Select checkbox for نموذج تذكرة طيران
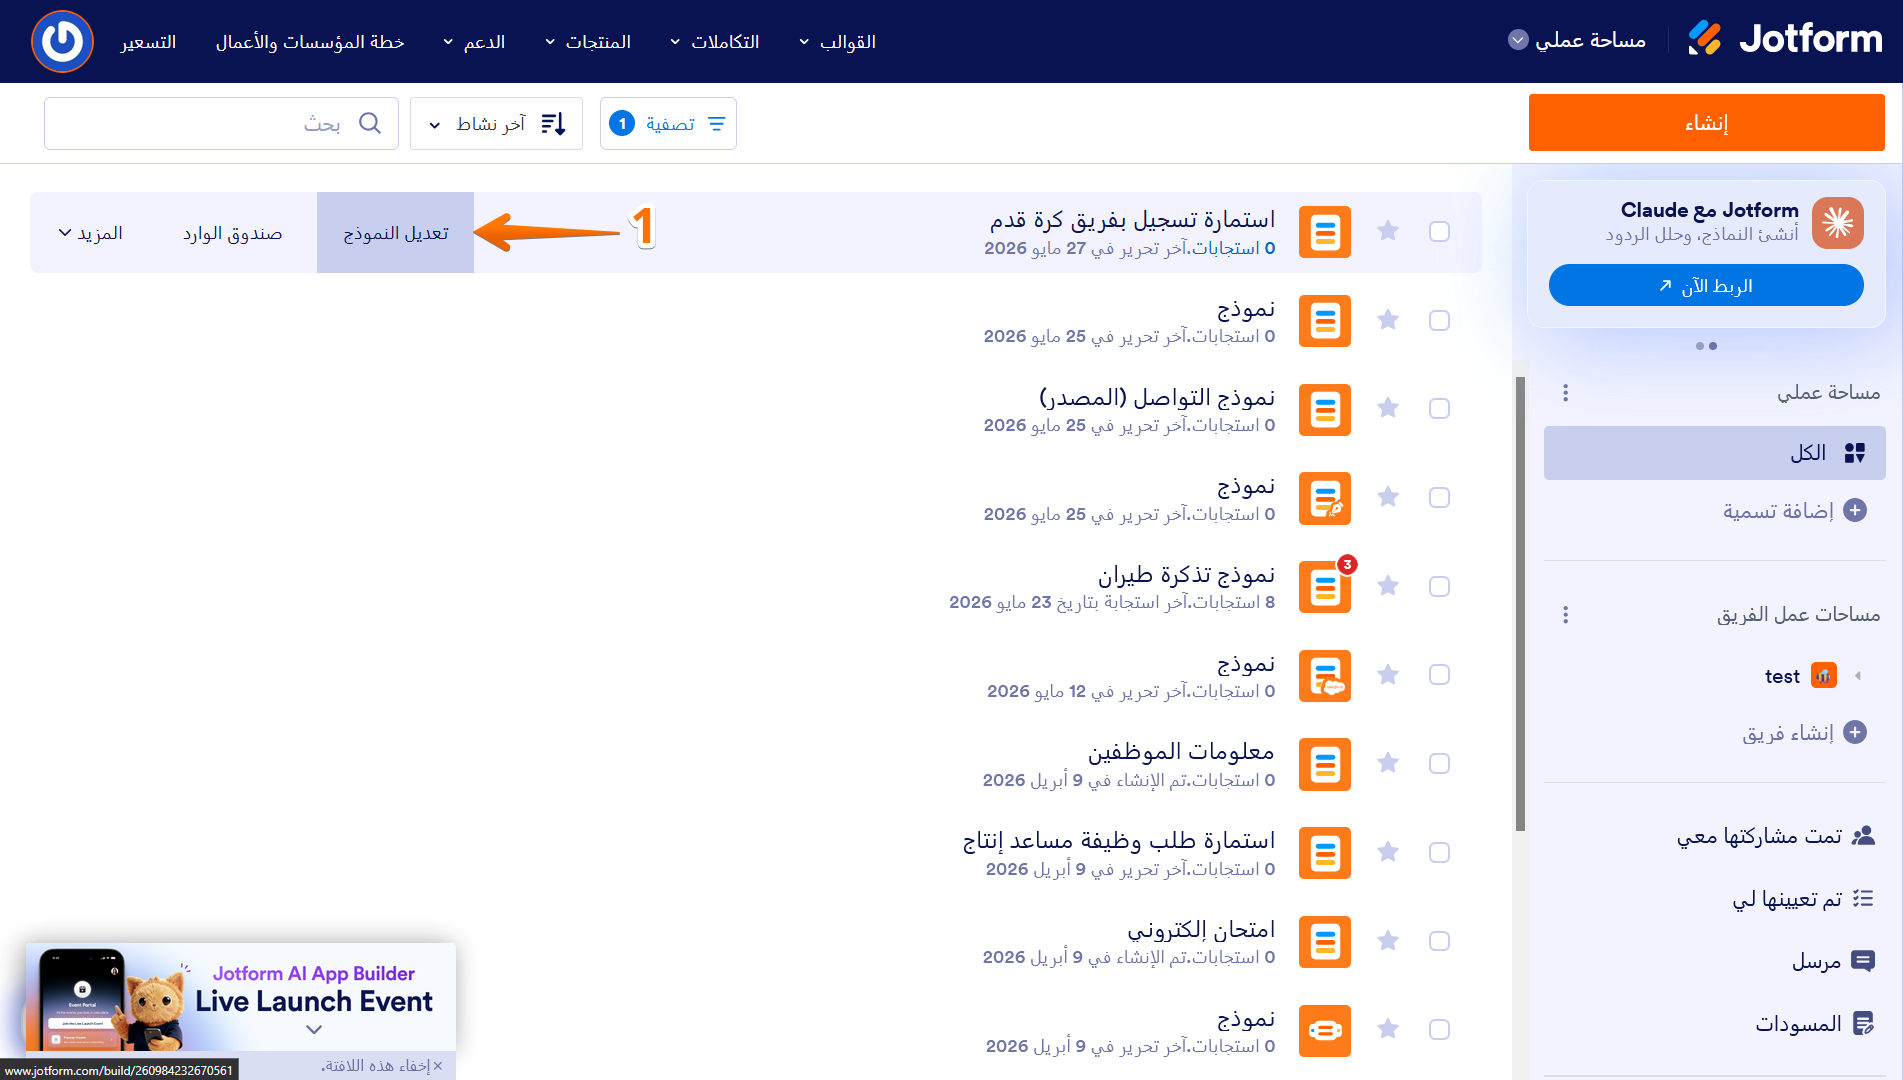 [1439, 586]
